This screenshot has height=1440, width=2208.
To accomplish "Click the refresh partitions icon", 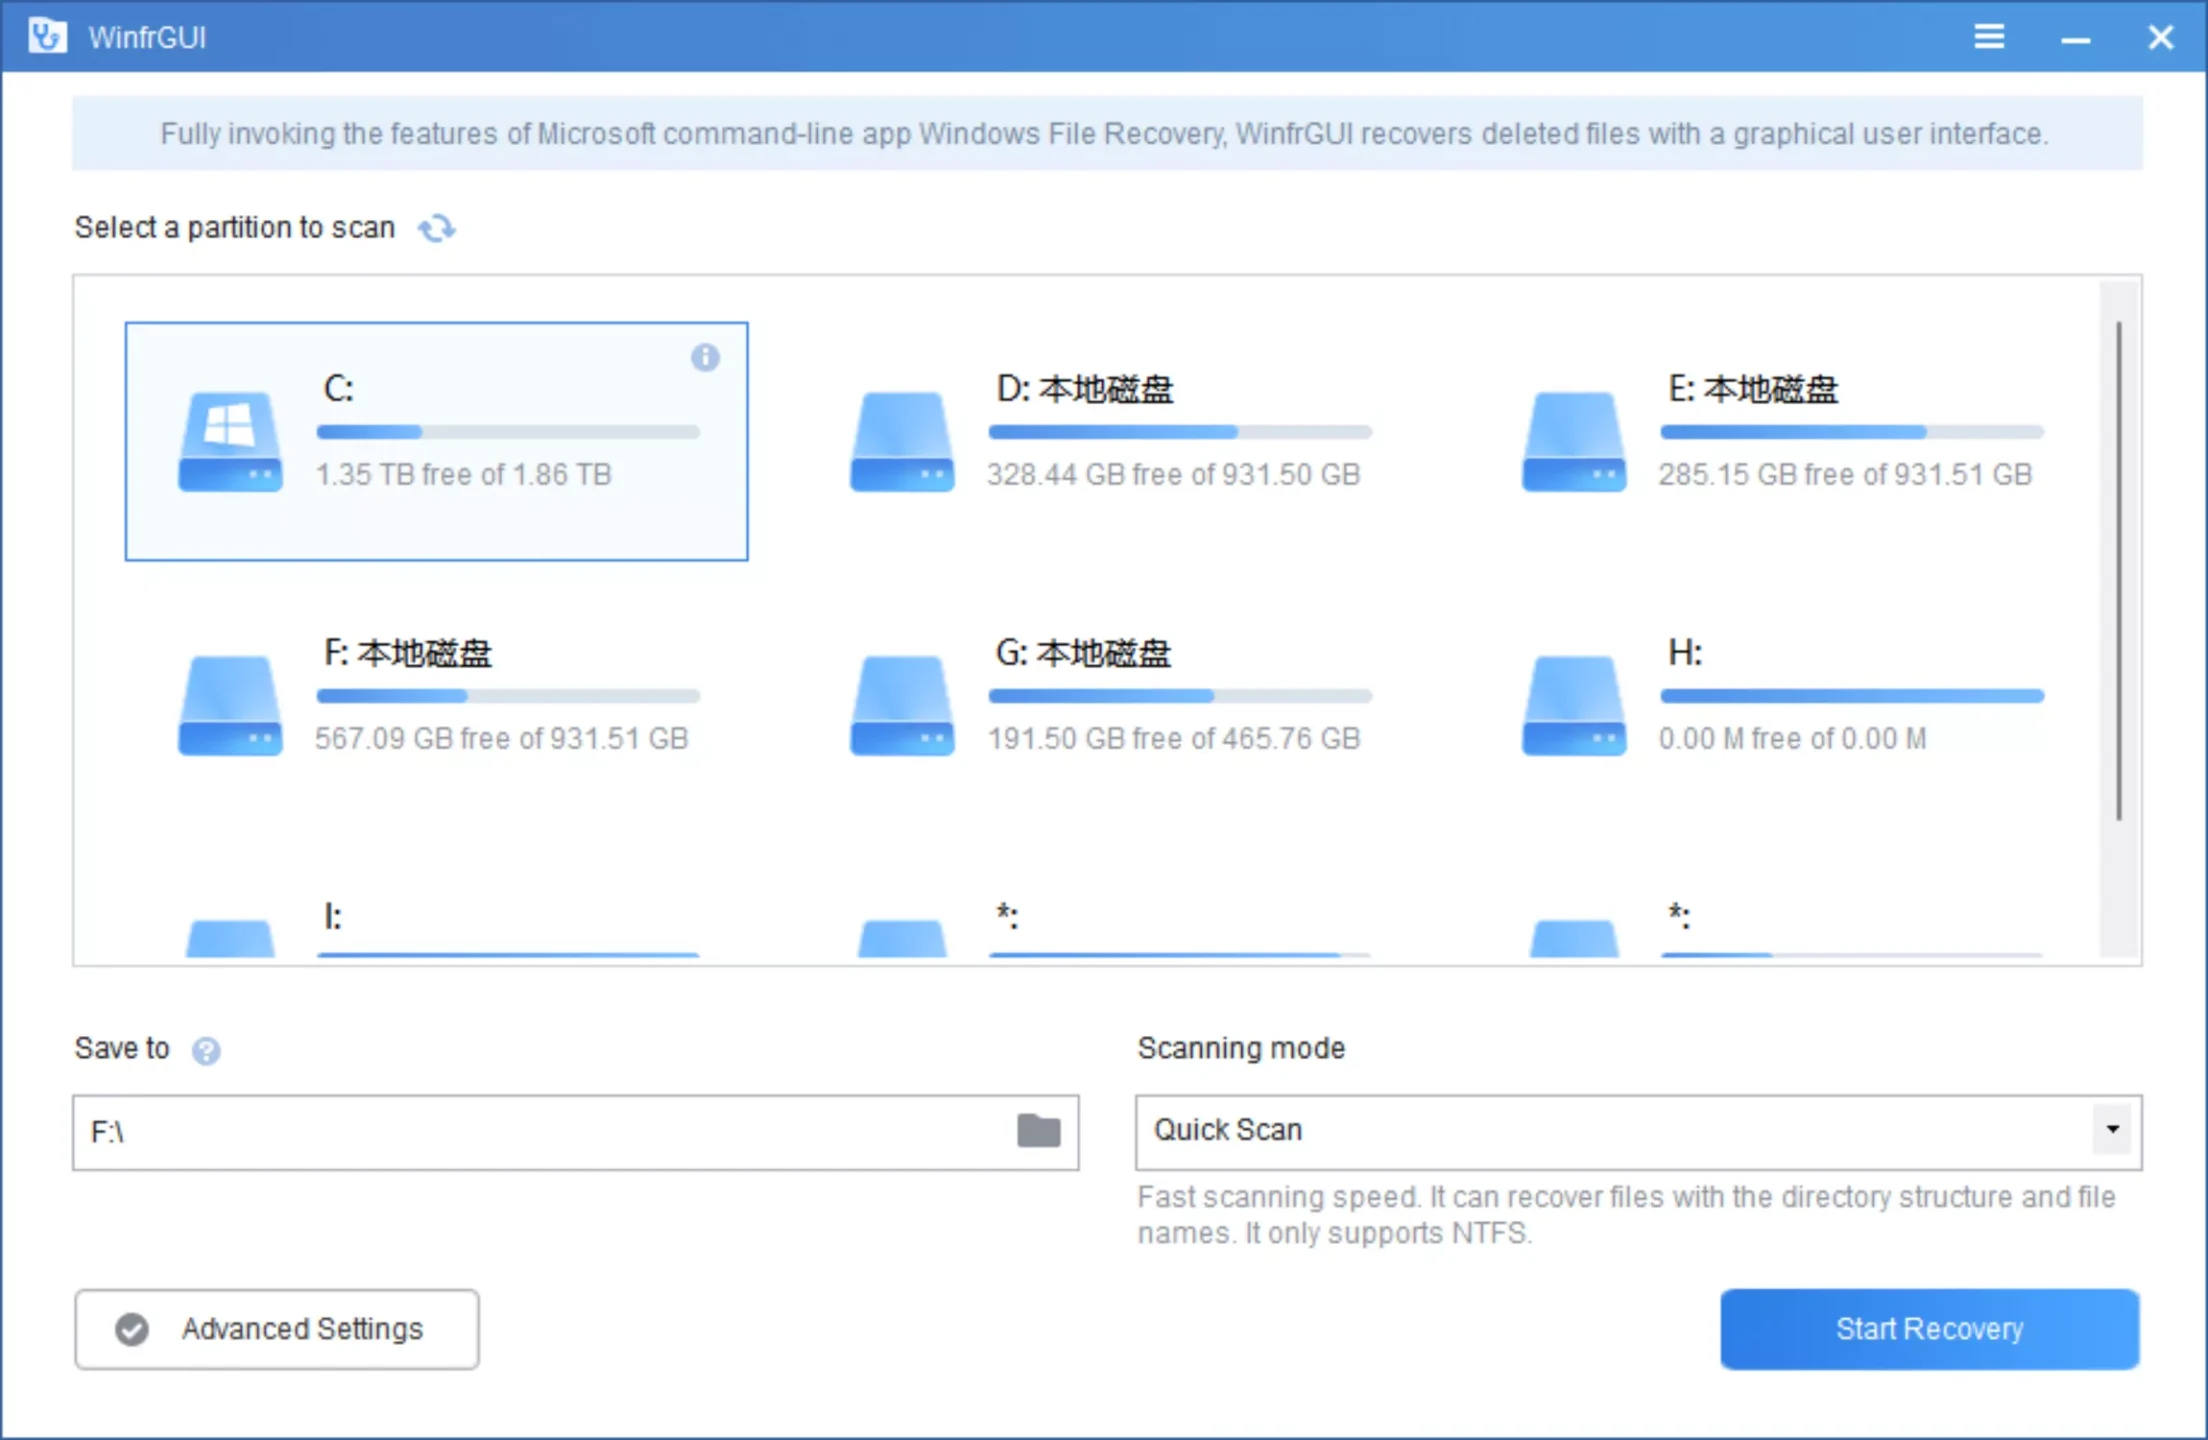I will tap(436, 229).
